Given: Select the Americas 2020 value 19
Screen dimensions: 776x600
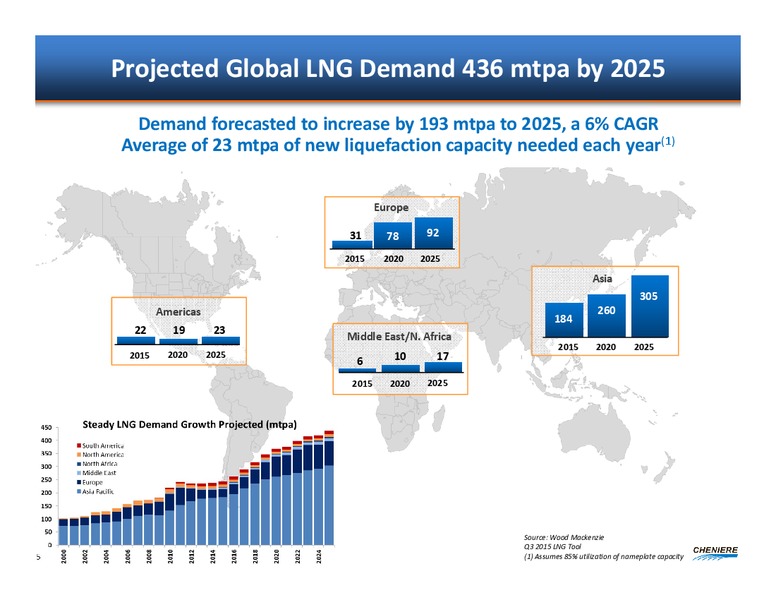Looking at the screenshot, I should 179,330.
